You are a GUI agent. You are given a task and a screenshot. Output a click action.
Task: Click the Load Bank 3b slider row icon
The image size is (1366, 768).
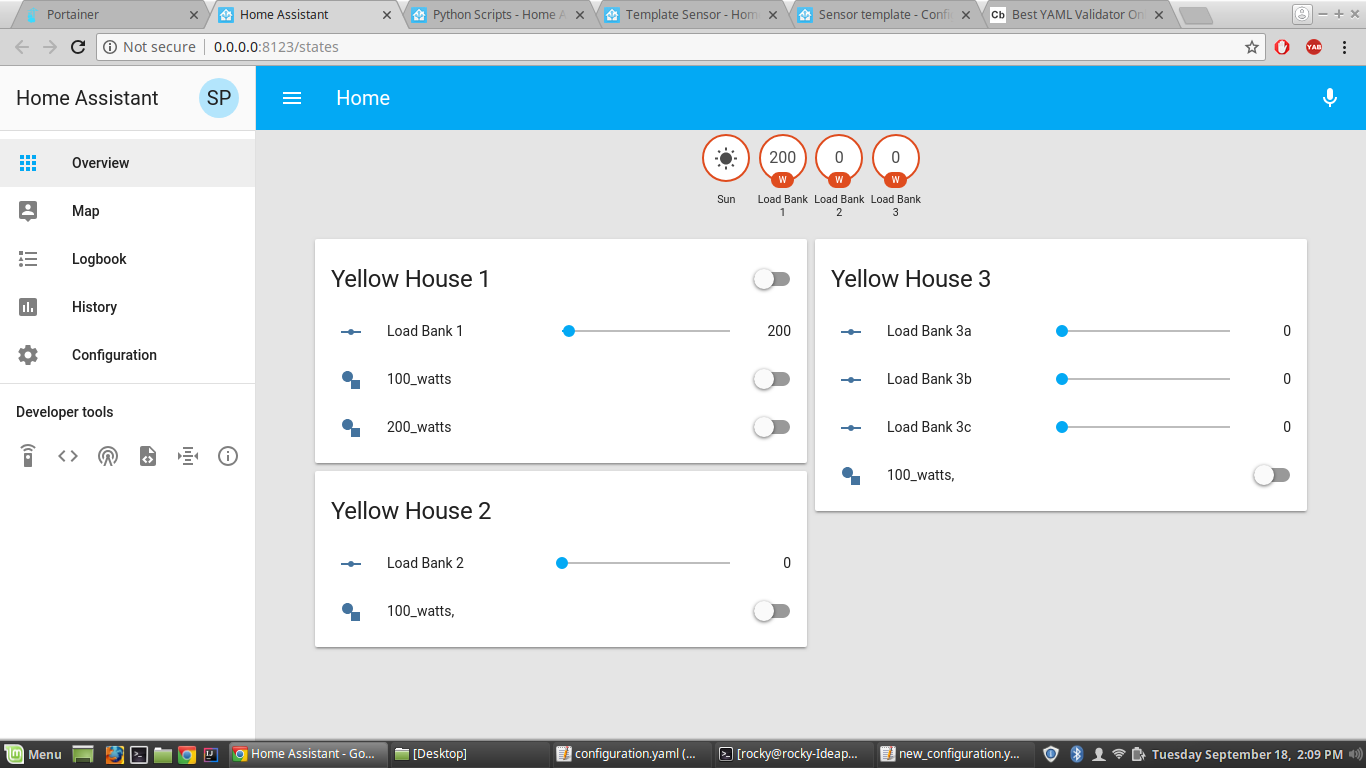pos(851,379)
